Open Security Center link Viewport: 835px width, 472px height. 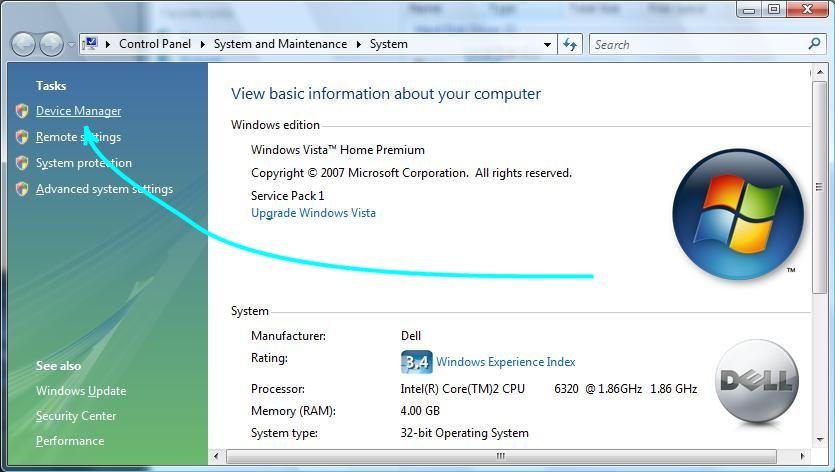pyautogui.click(x=76, y=416)
